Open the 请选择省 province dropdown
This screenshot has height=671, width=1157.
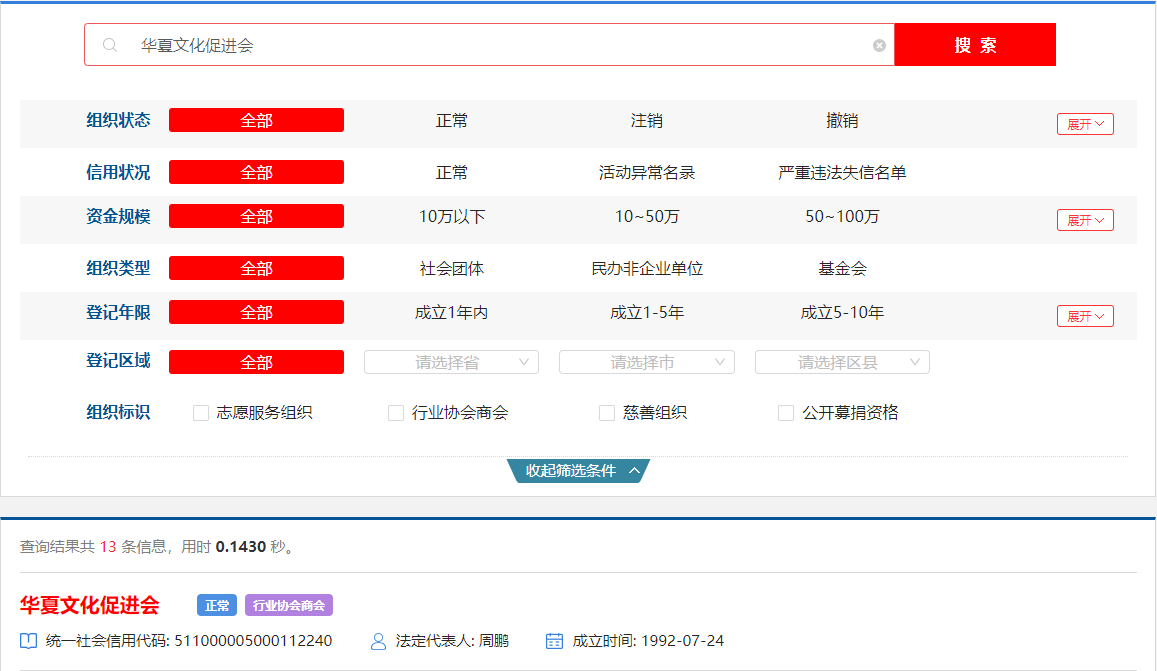pos(451,362)
